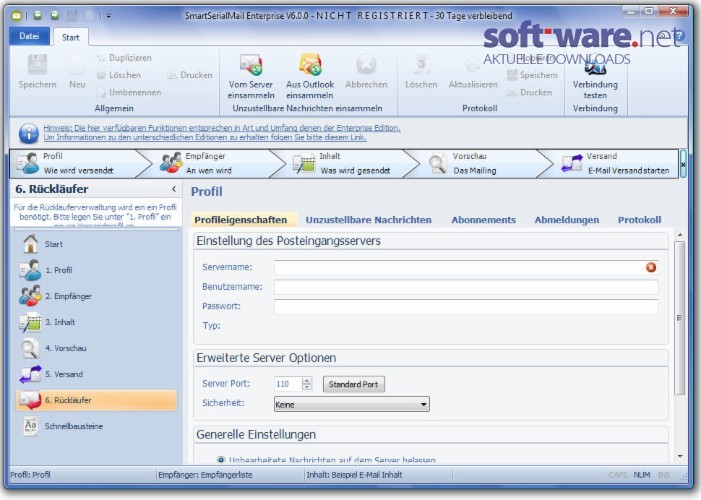The image size is (701, 500).
Task: Click Aus Outlook einsammeln icon
Action: click(x=310, y=65)
